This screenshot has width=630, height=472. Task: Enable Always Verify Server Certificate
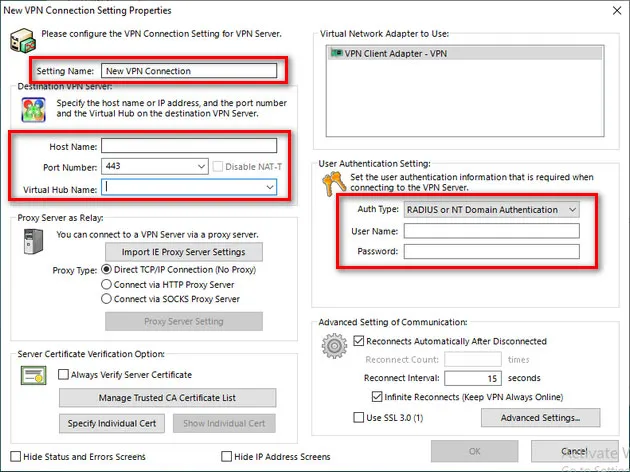click(x=64, y=375)
